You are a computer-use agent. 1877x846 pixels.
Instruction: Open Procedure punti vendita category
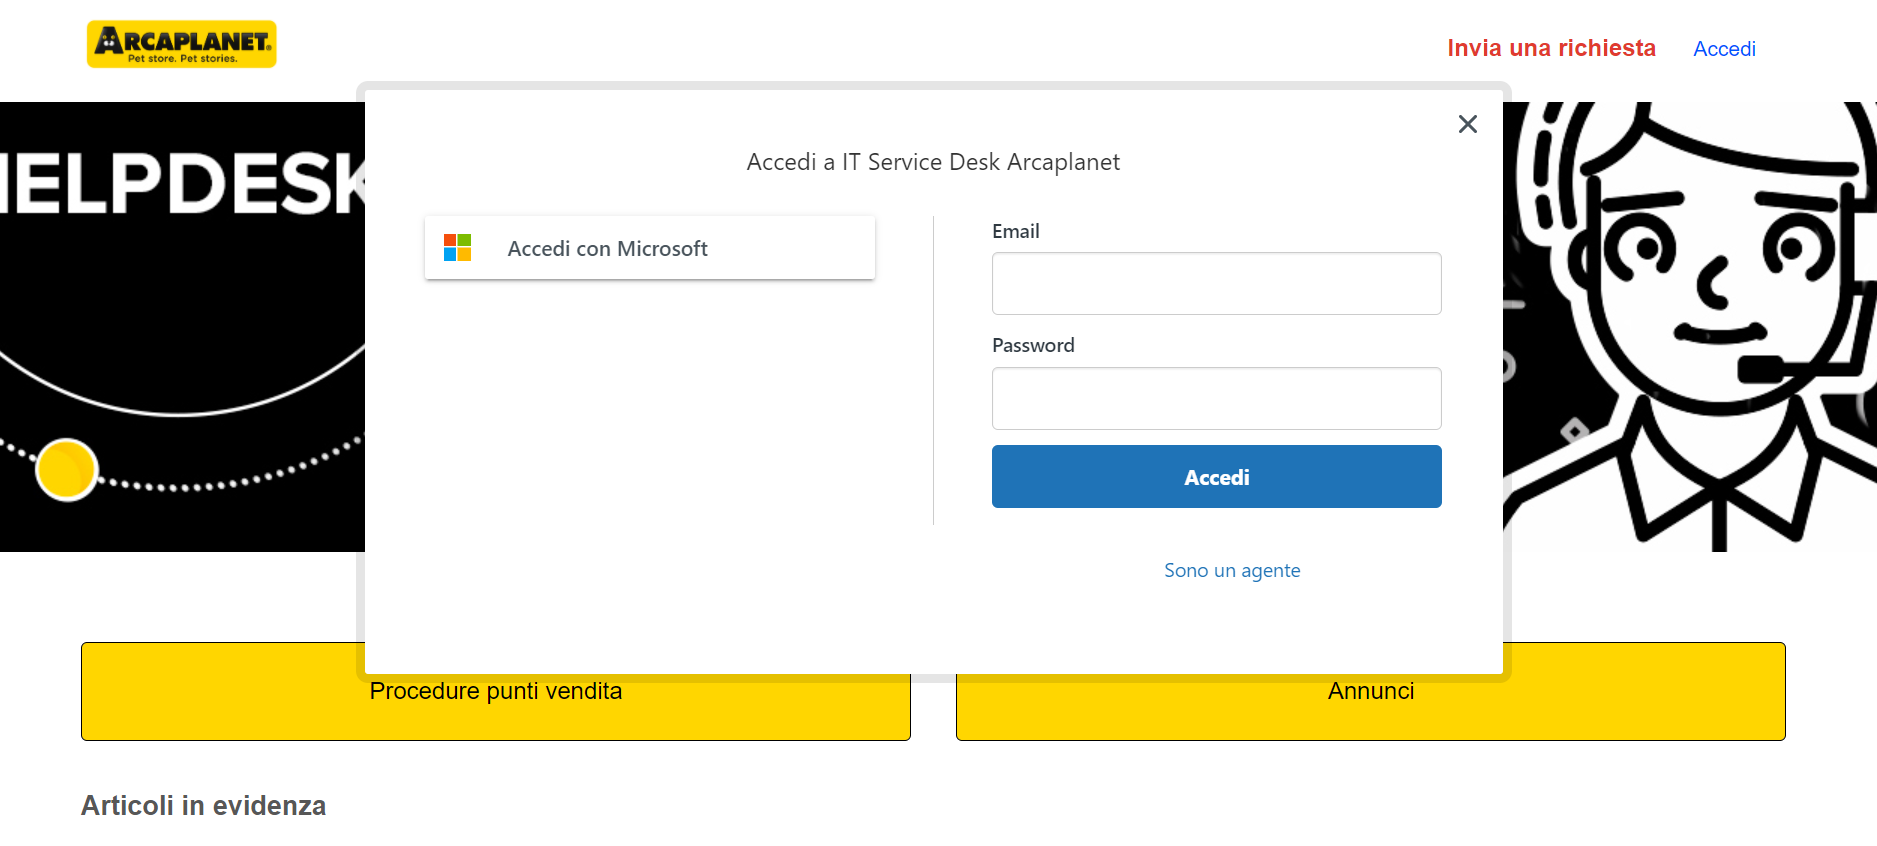pyautogui.click(x=496, y=691)
